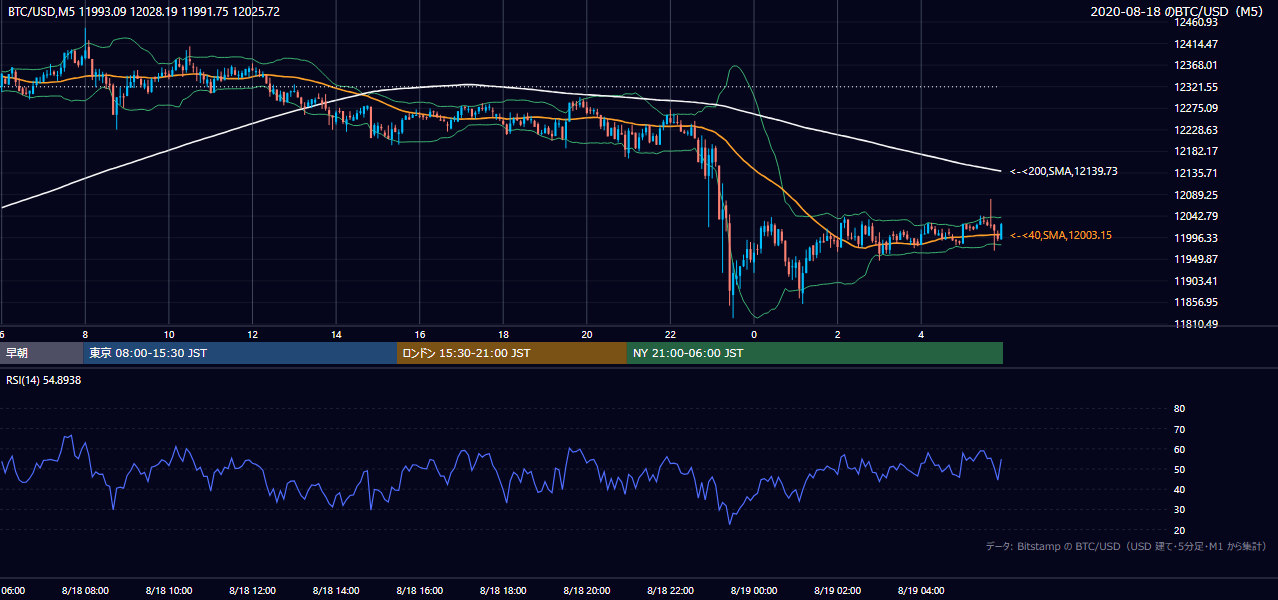
Task: Click price axis value 12089.25
Action: click(x=1197, y=195)
